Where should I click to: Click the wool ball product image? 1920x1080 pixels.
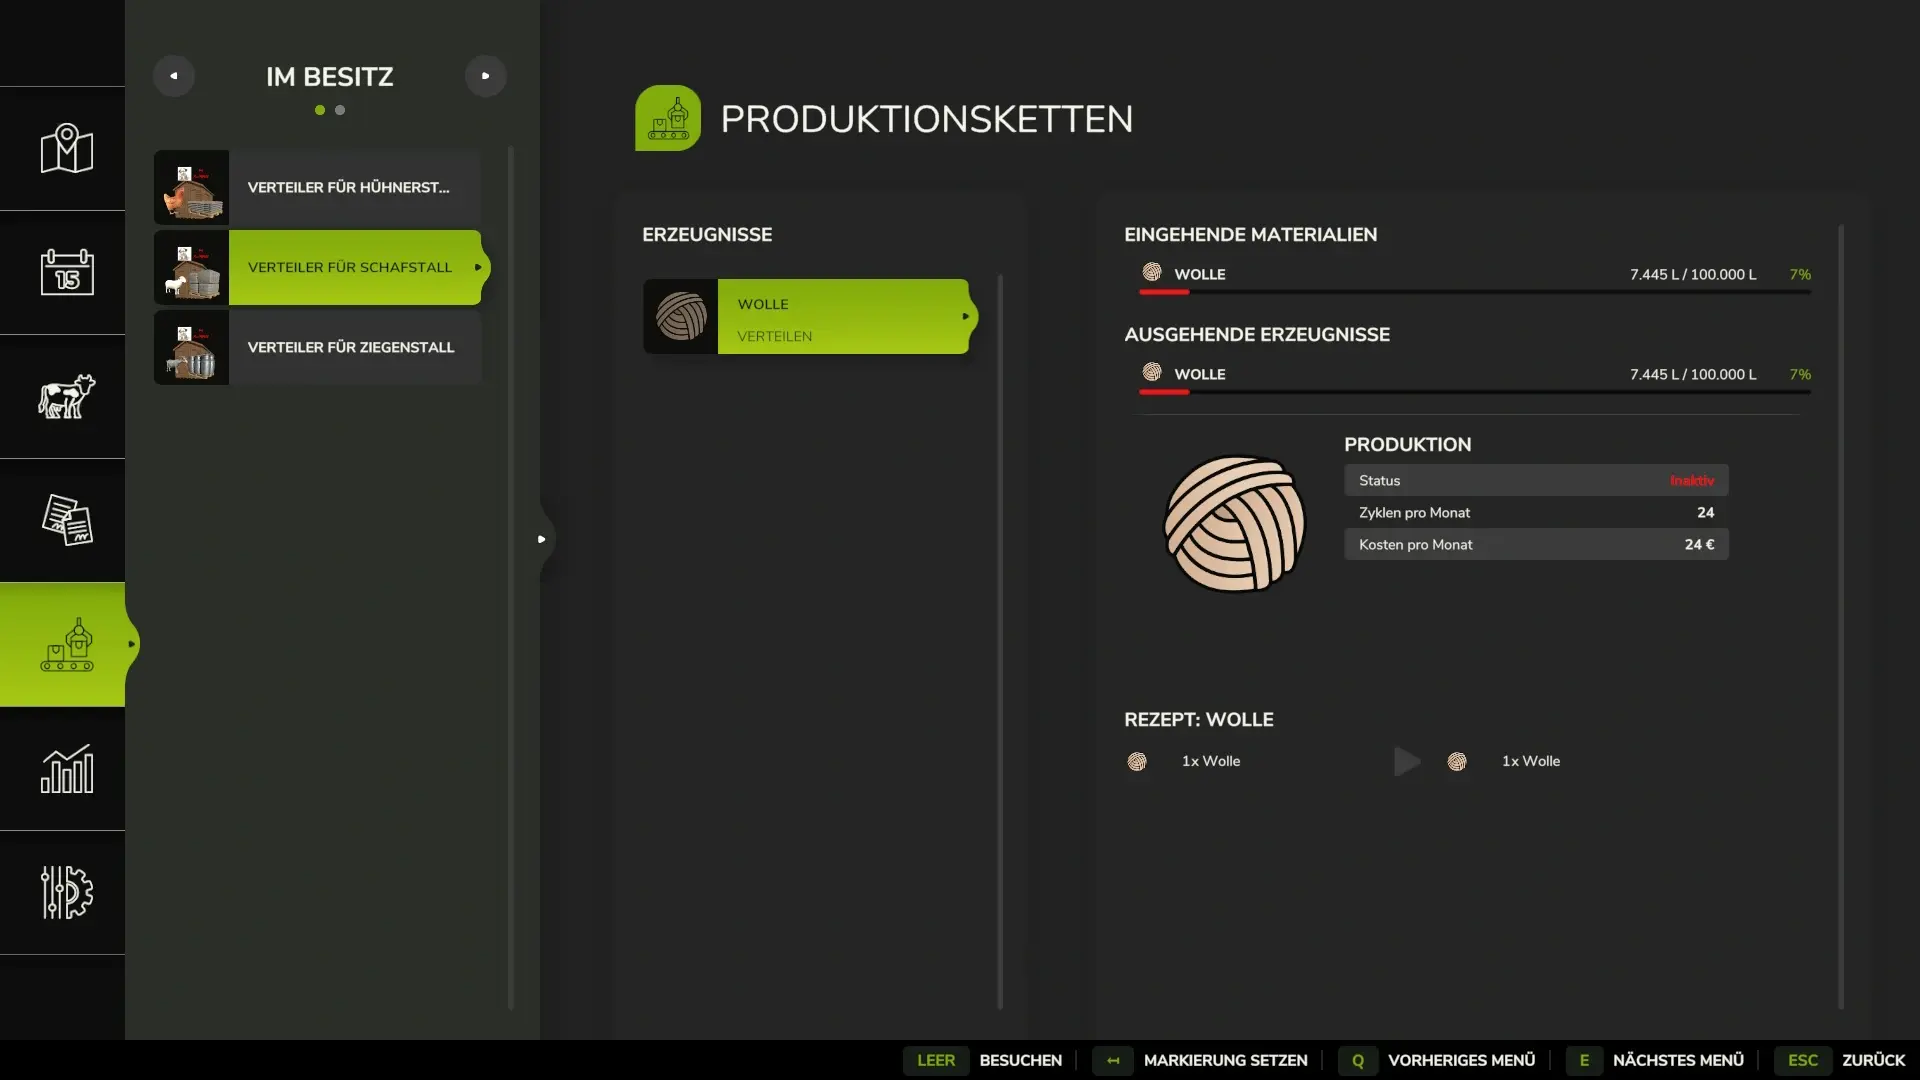pyautogui.click(x=1234, y=523)
